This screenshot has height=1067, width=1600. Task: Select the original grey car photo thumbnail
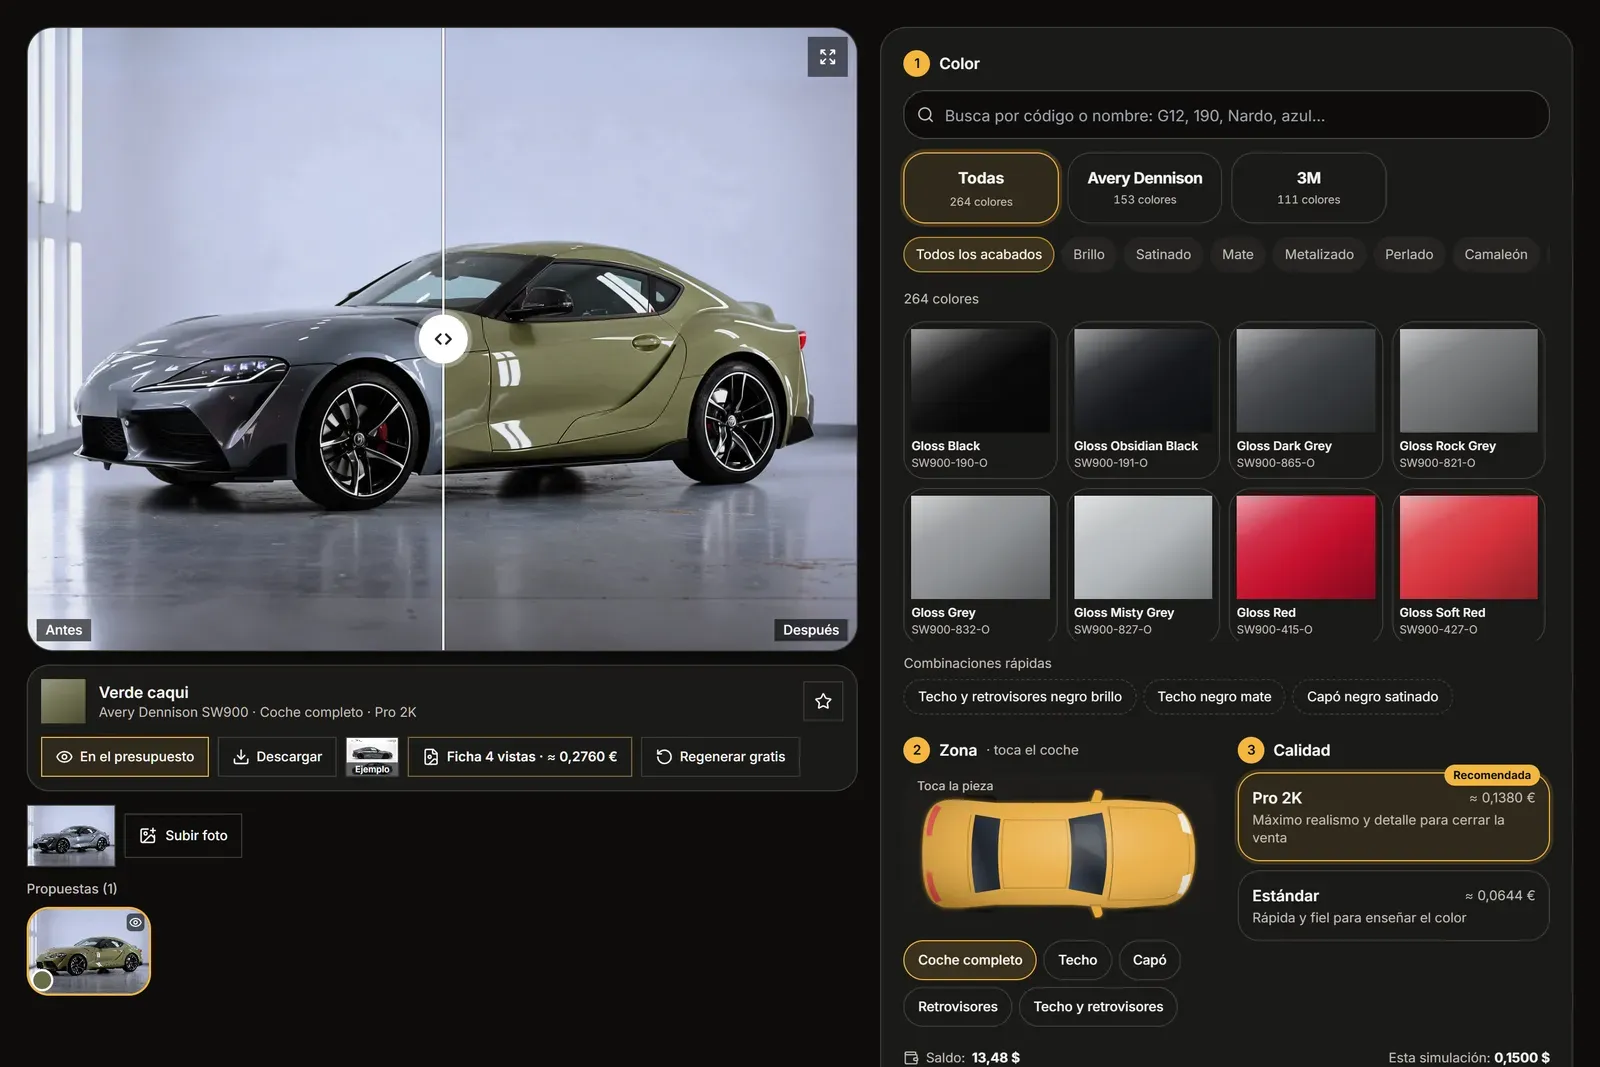[71, 835]
